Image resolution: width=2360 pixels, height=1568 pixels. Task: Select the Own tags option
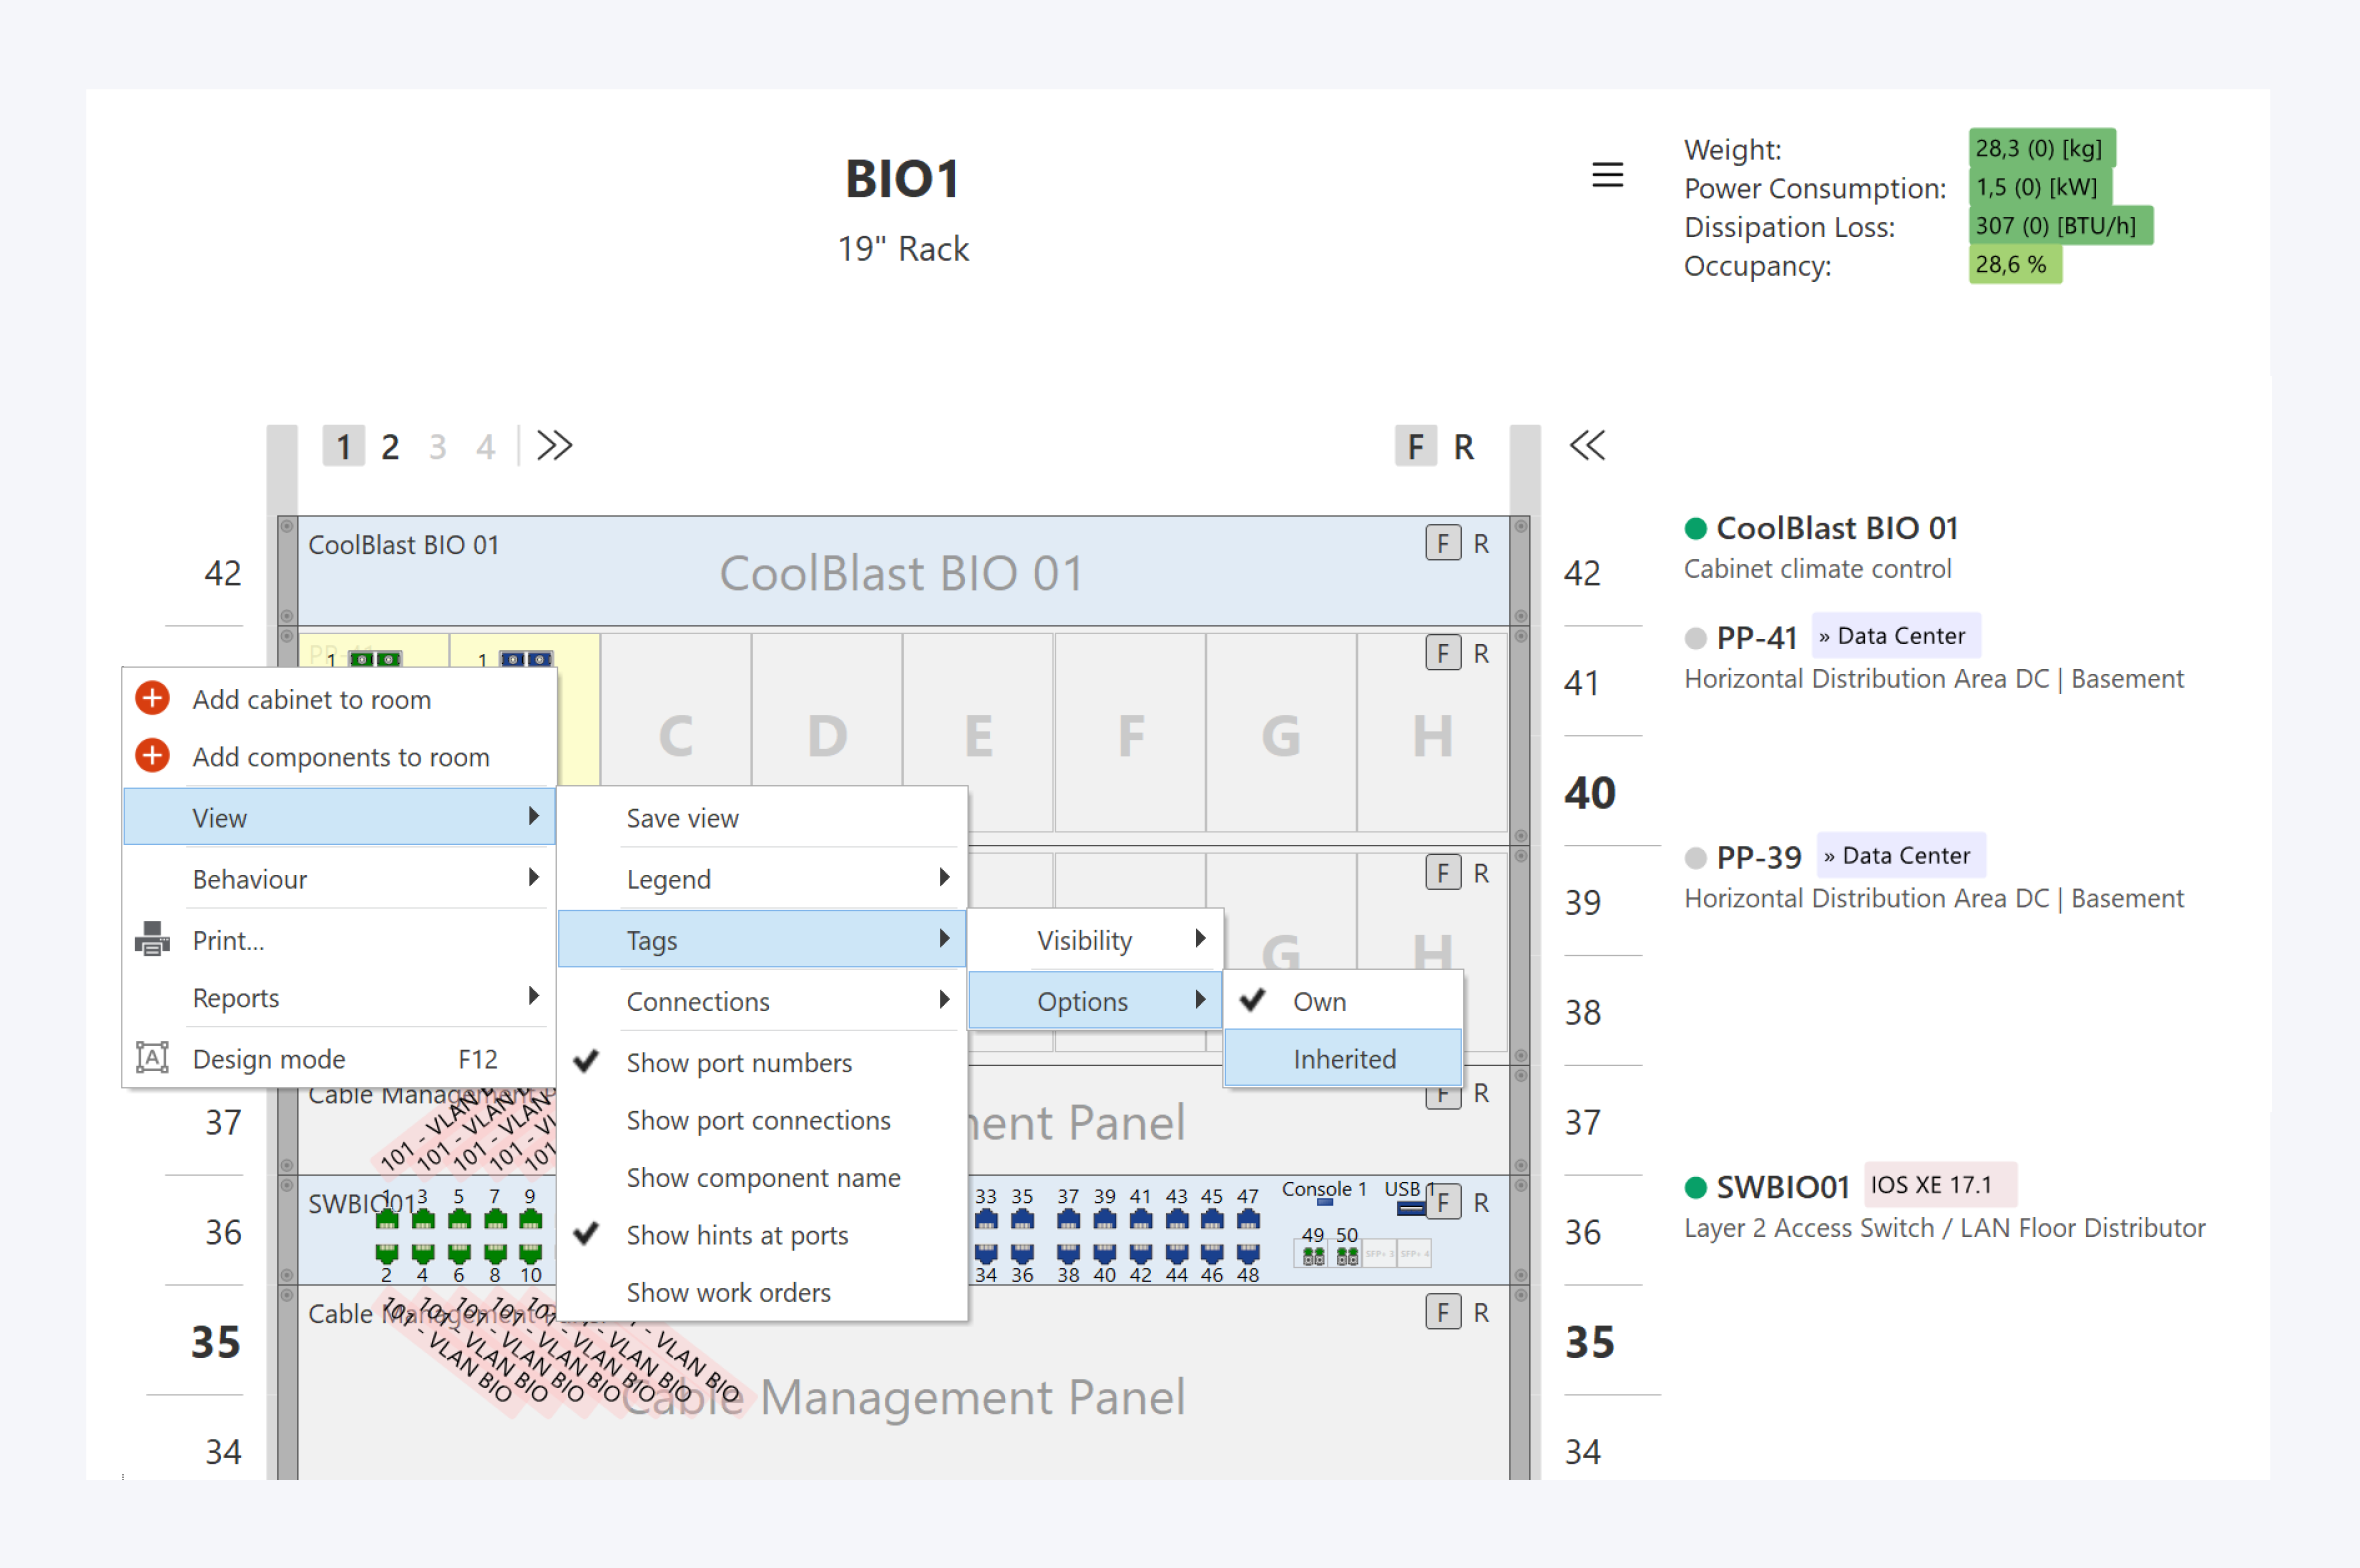pyautogui.click(x=1319, y=1001)
